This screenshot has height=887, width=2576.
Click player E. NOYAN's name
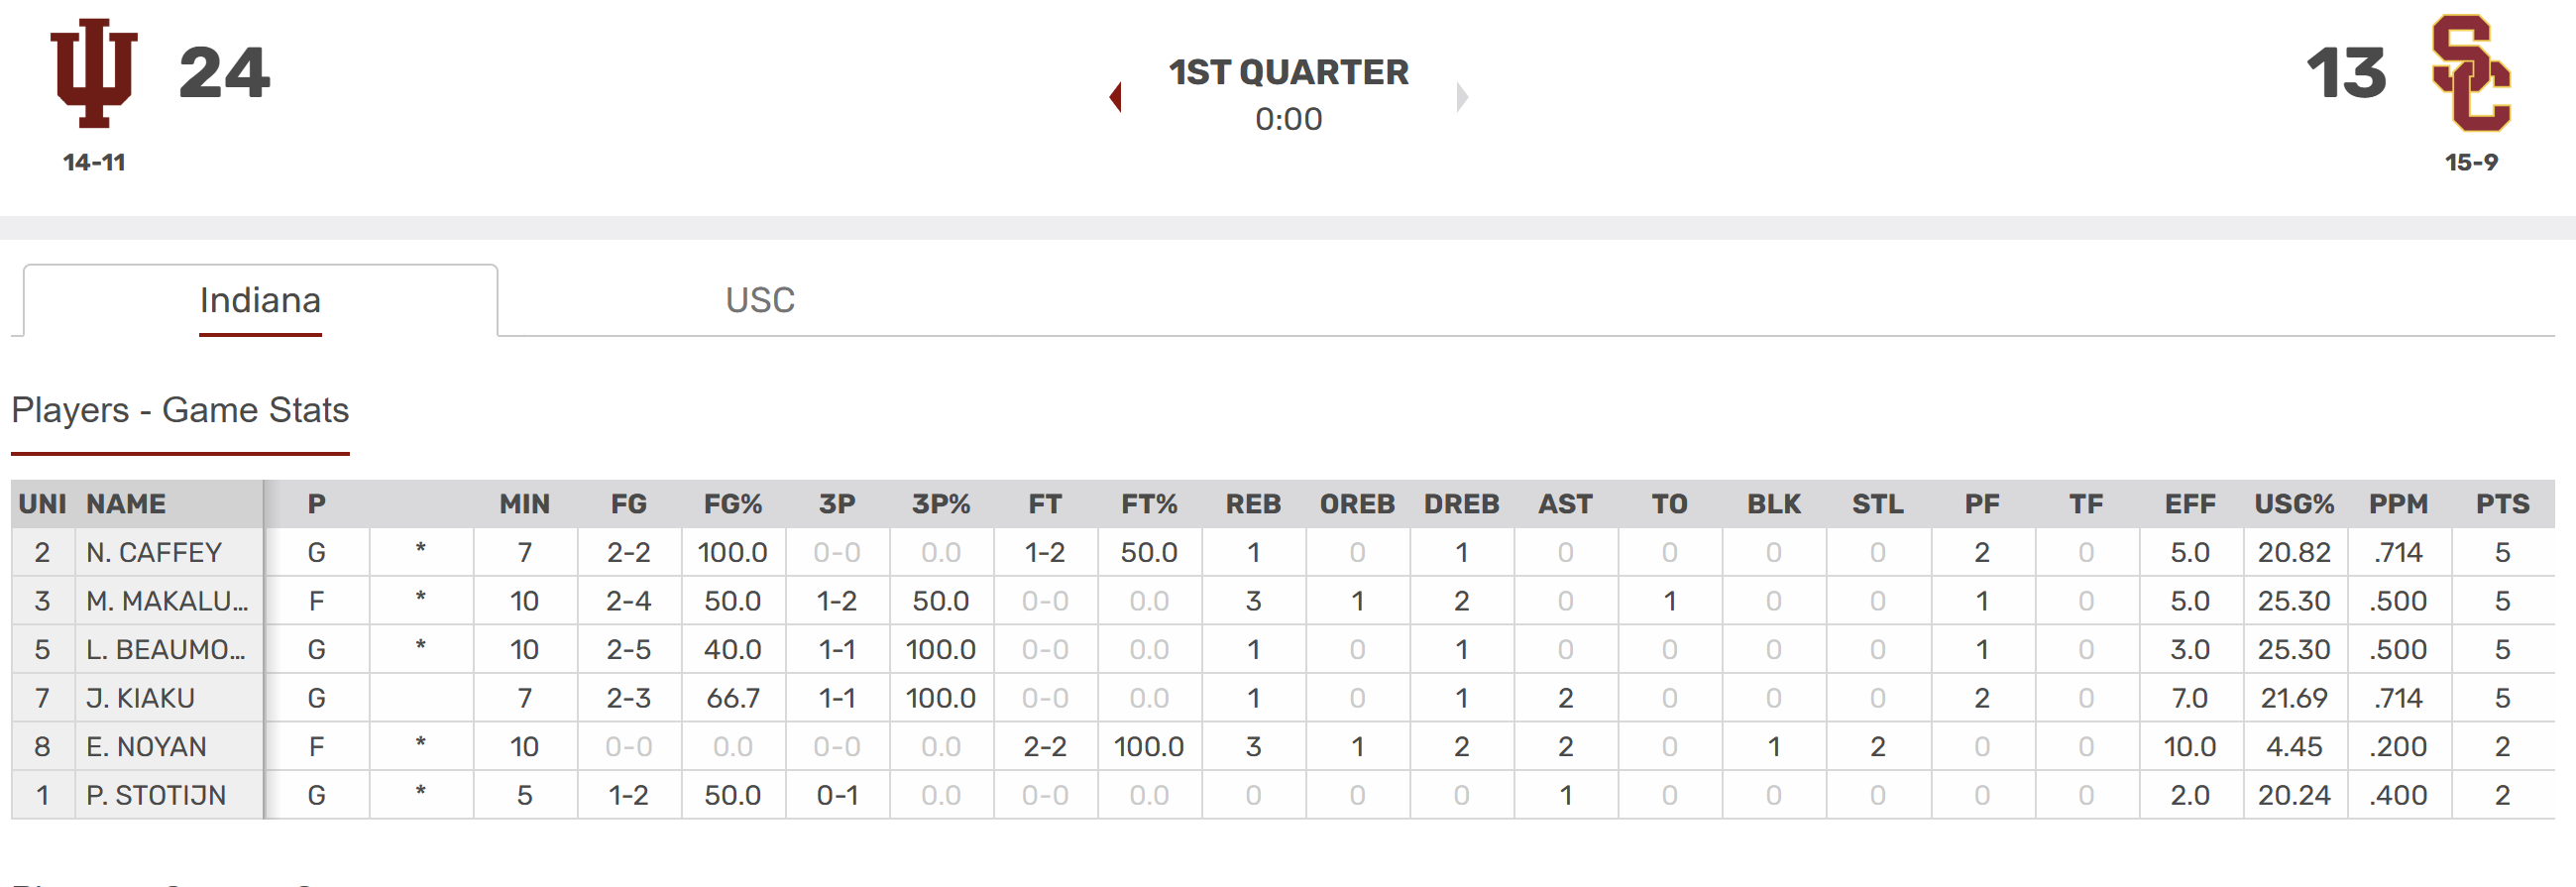click(x=146, y=747)
